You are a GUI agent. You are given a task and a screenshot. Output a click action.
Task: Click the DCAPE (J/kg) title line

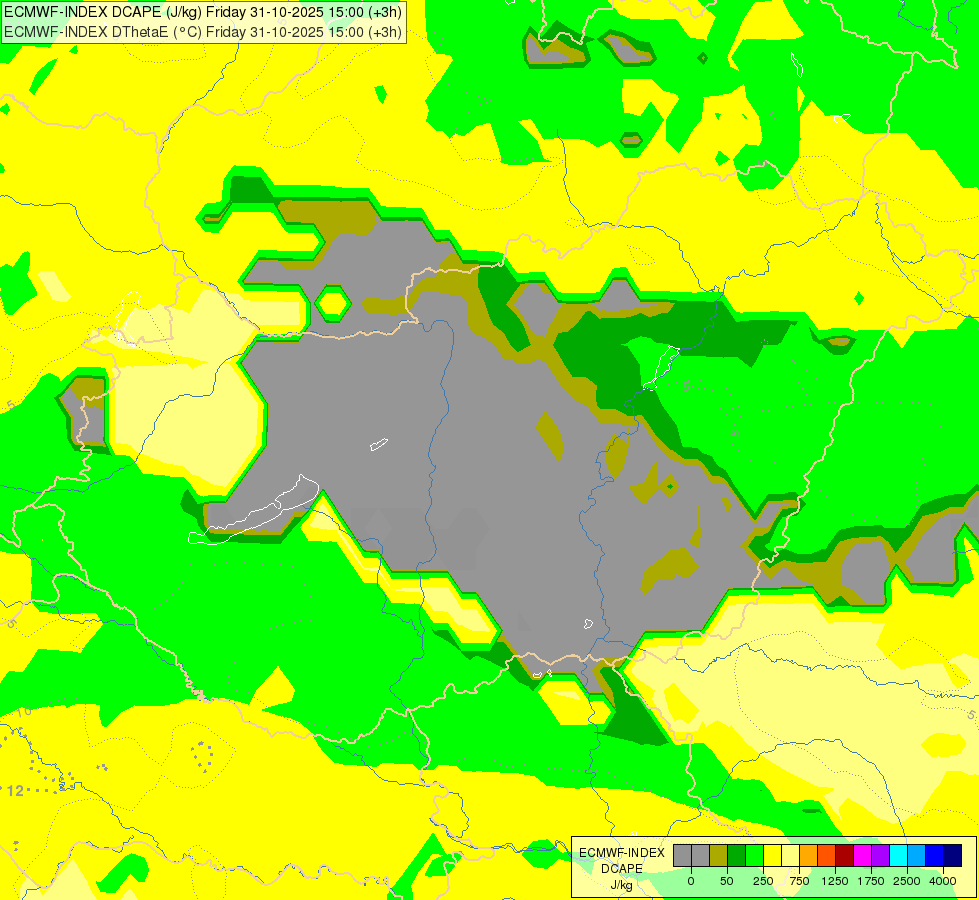203,12
